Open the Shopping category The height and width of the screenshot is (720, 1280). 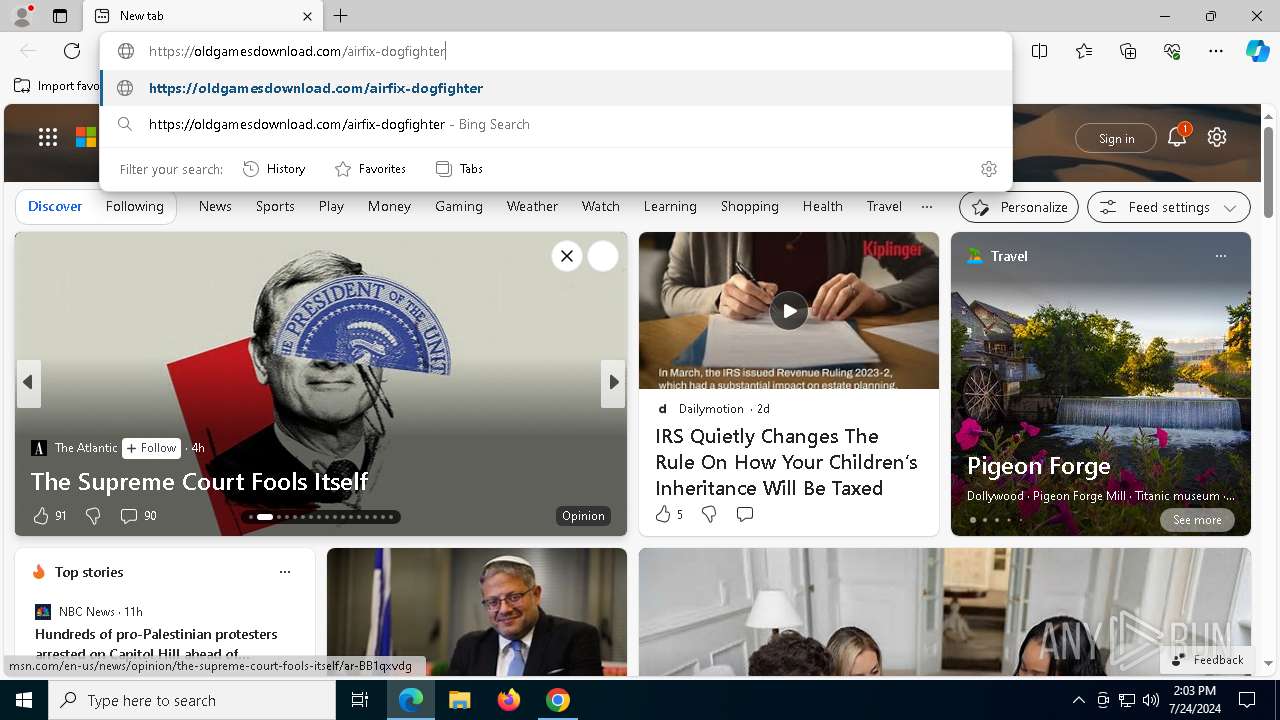tap(750, 206)
